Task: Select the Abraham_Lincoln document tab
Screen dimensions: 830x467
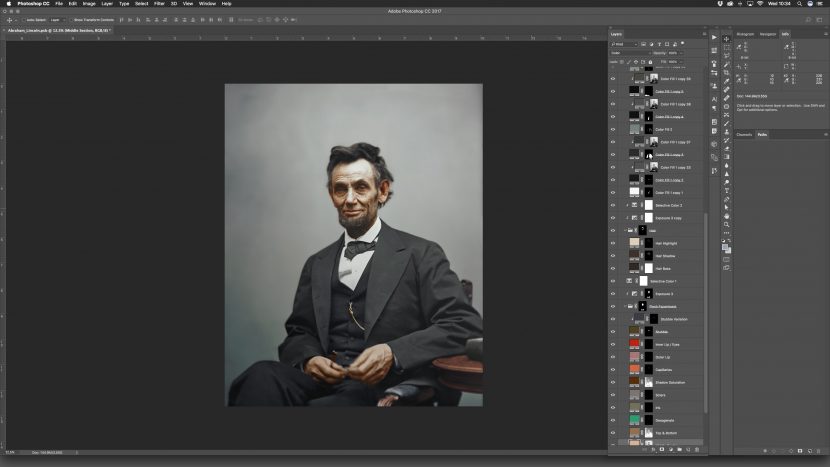Action: (58, 31)
